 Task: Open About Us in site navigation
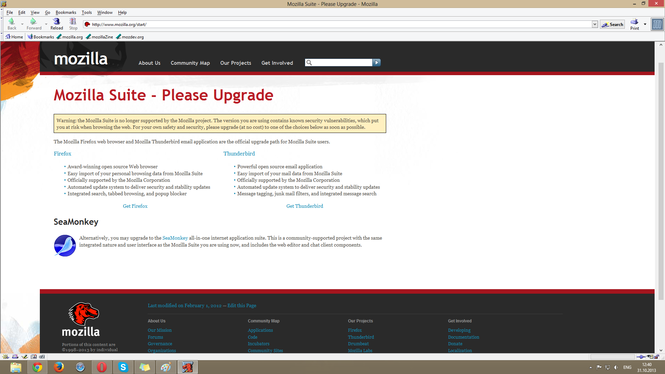click(x=149, y=63)
